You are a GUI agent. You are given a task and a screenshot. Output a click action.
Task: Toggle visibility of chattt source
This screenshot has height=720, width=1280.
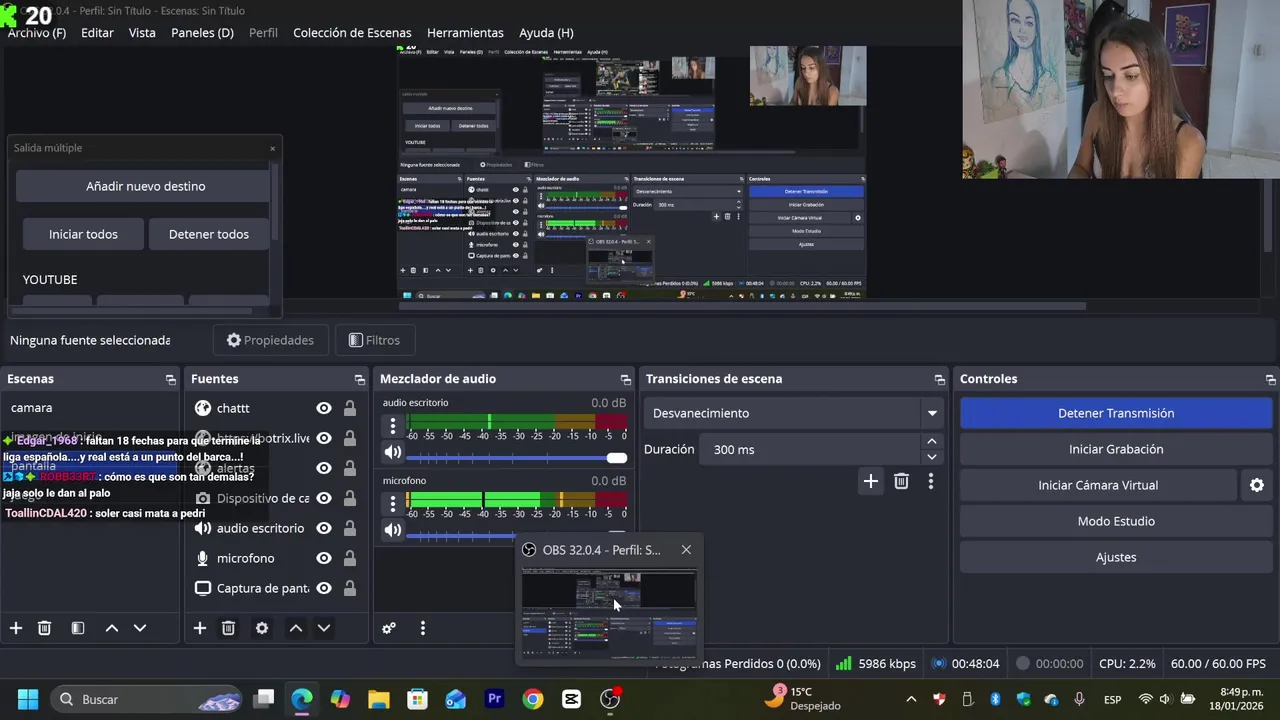324,408
